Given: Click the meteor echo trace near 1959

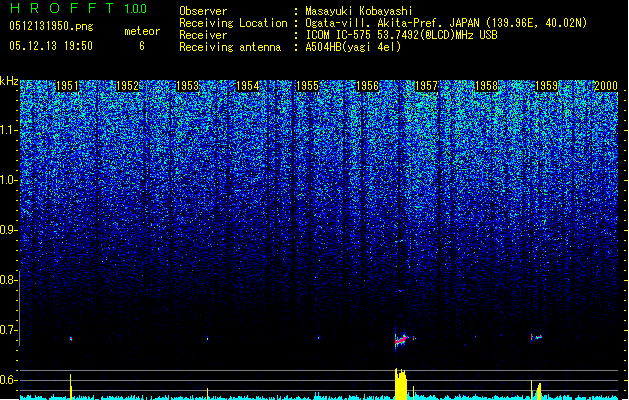Looking at the screenshot, I should pyautogui.click(x=536, y=337).
